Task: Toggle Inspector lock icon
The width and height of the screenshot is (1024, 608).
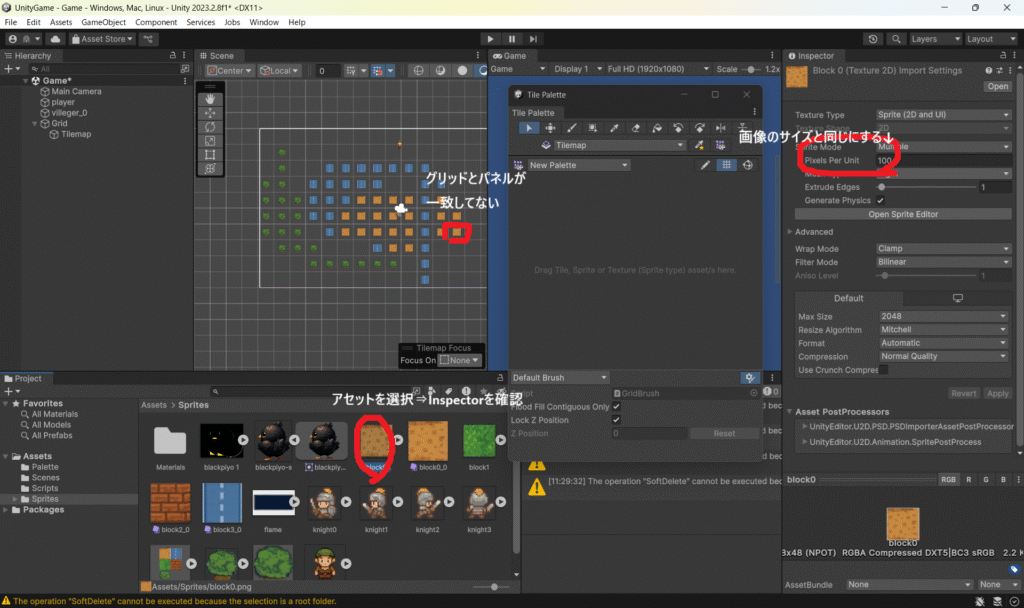Action: tap(1003, 56)
